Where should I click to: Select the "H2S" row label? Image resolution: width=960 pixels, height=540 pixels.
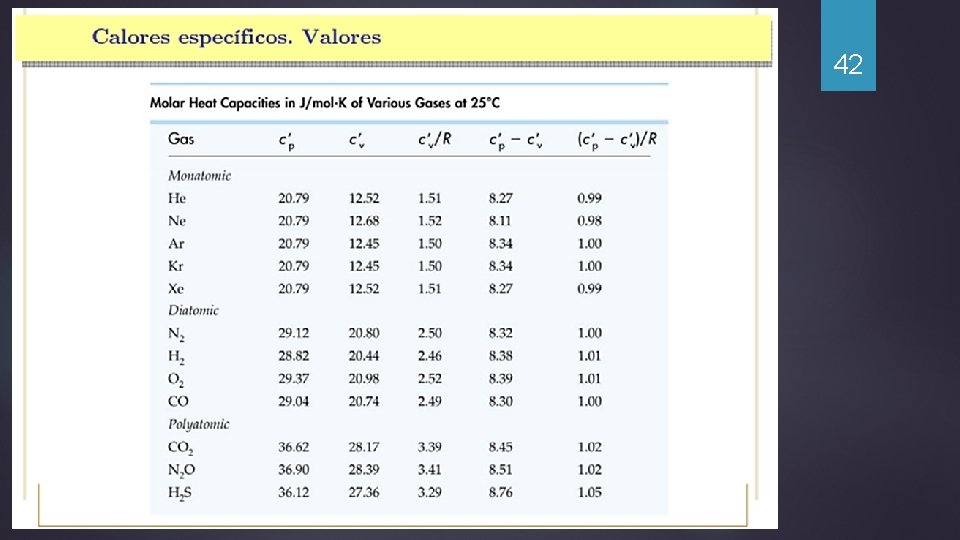tap(179, 493)
